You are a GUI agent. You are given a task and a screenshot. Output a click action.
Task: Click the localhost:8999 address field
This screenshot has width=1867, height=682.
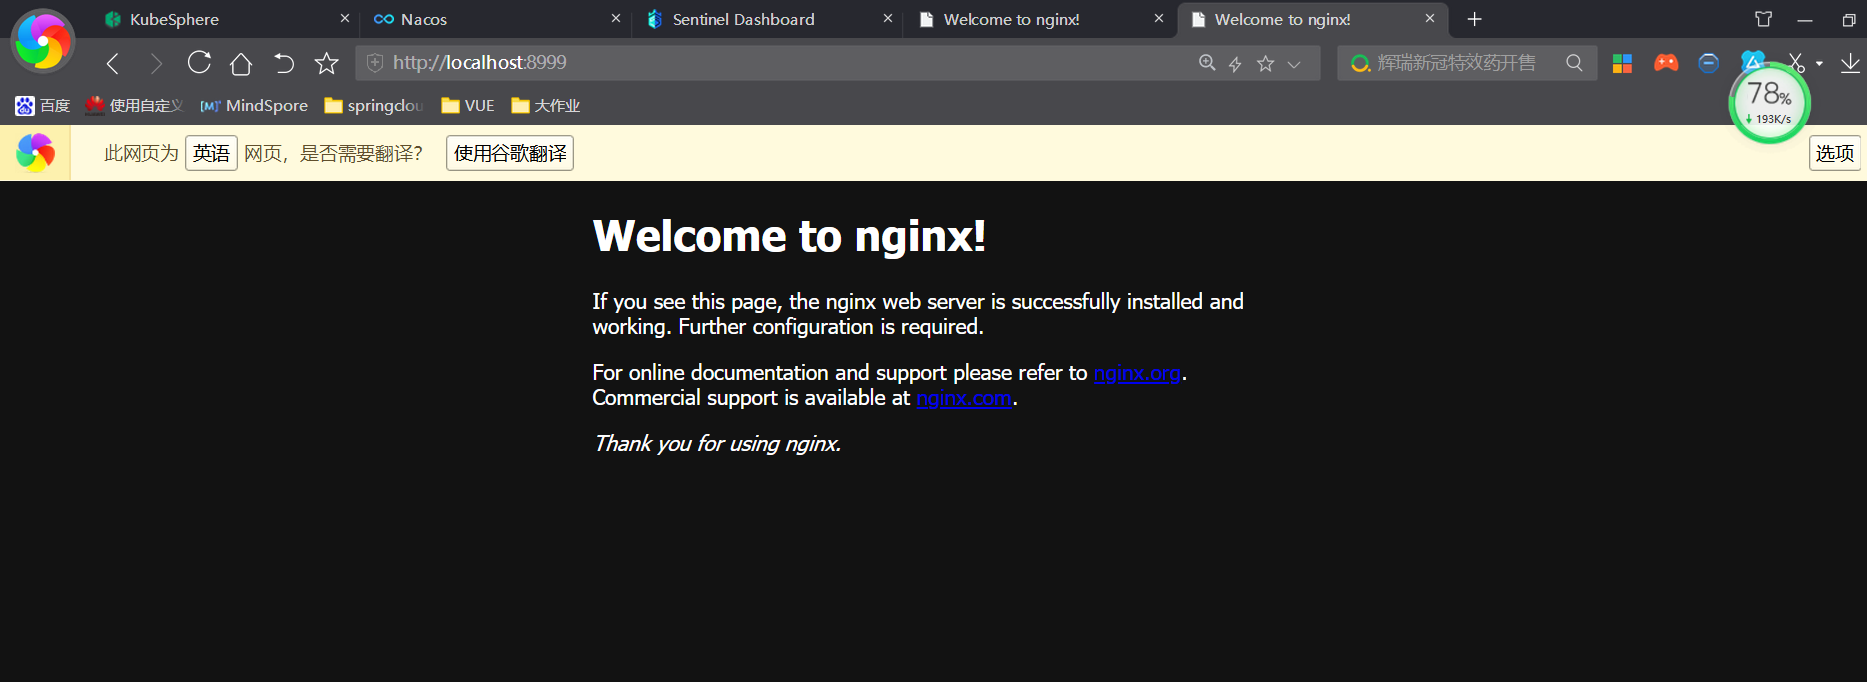coord(700,63)
